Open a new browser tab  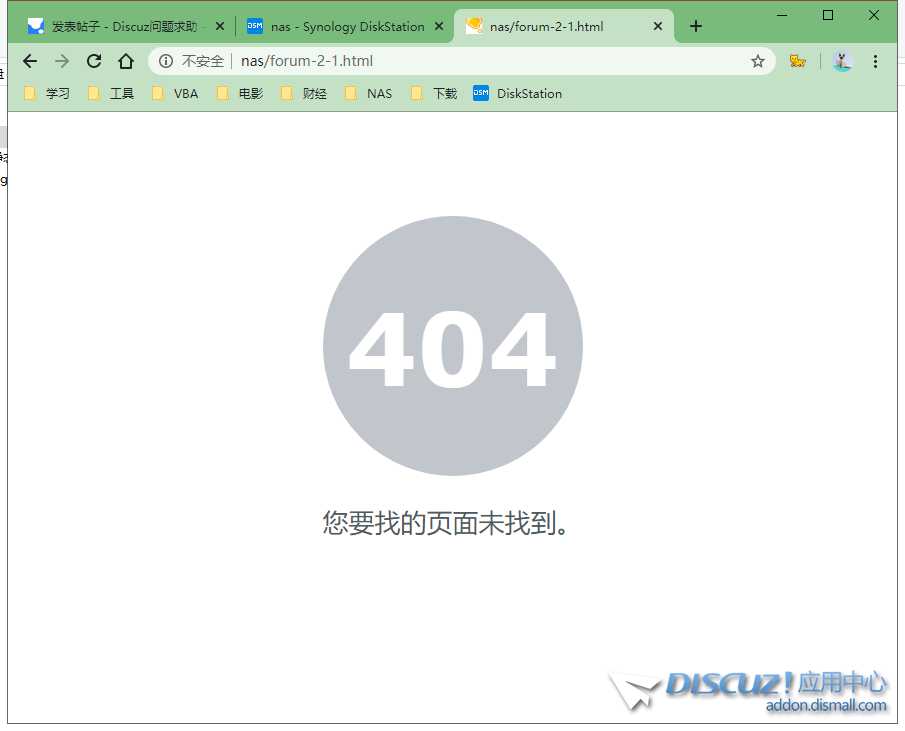tap(696, 27)
